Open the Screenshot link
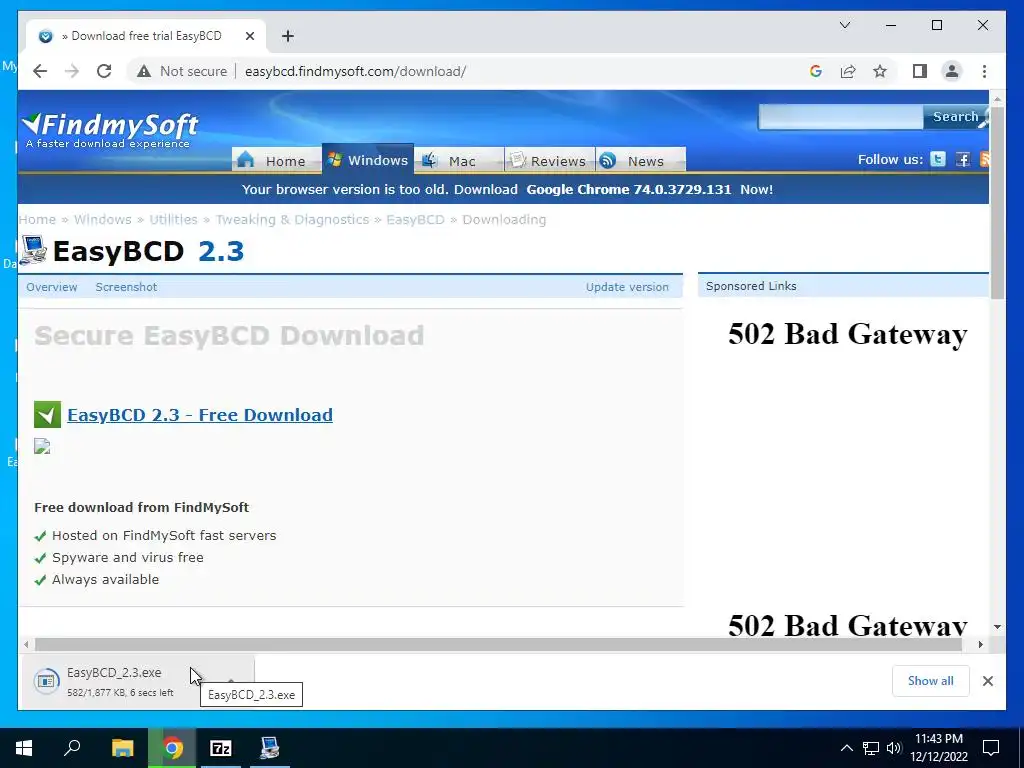Screen dimensions: 1024x768 pyautogui.click(x=126, y=287)
